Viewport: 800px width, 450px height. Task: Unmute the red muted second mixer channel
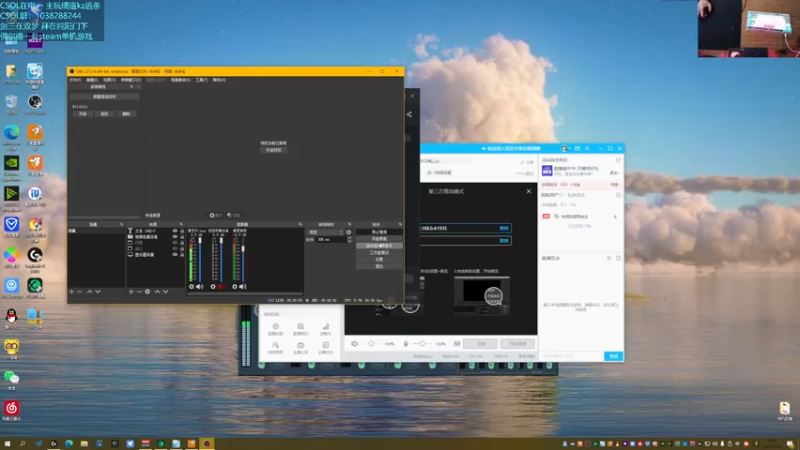(x=221, y=287)
